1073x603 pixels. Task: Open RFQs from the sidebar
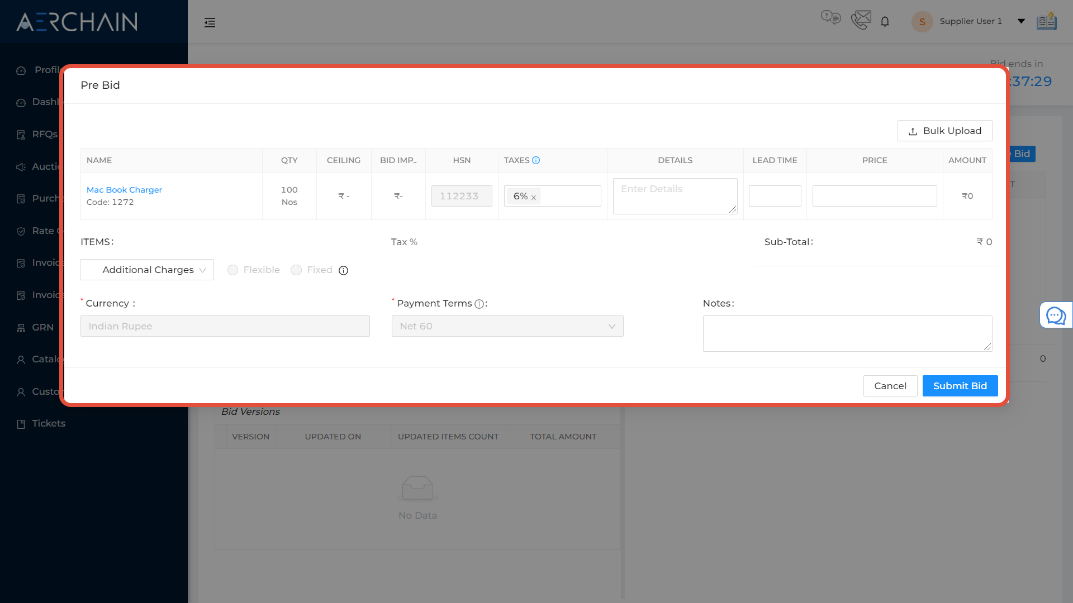pos(45,134)
